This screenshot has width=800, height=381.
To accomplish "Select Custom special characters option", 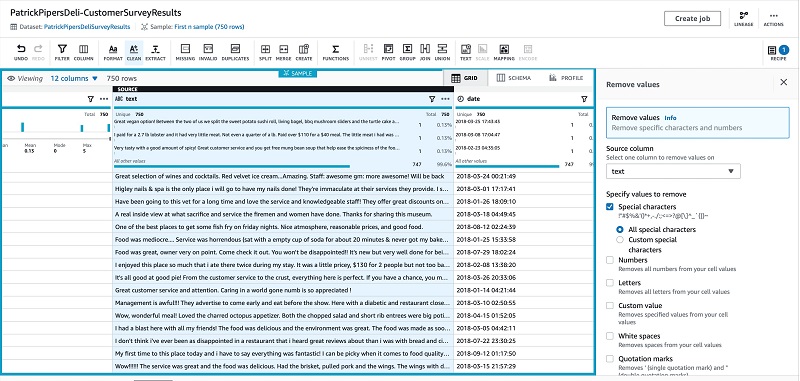I will click(x=620, y=240).
